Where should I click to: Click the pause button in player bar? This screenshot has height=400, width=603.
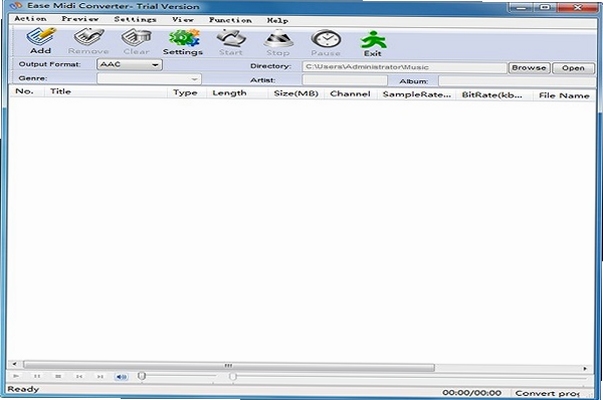point(37,376)
